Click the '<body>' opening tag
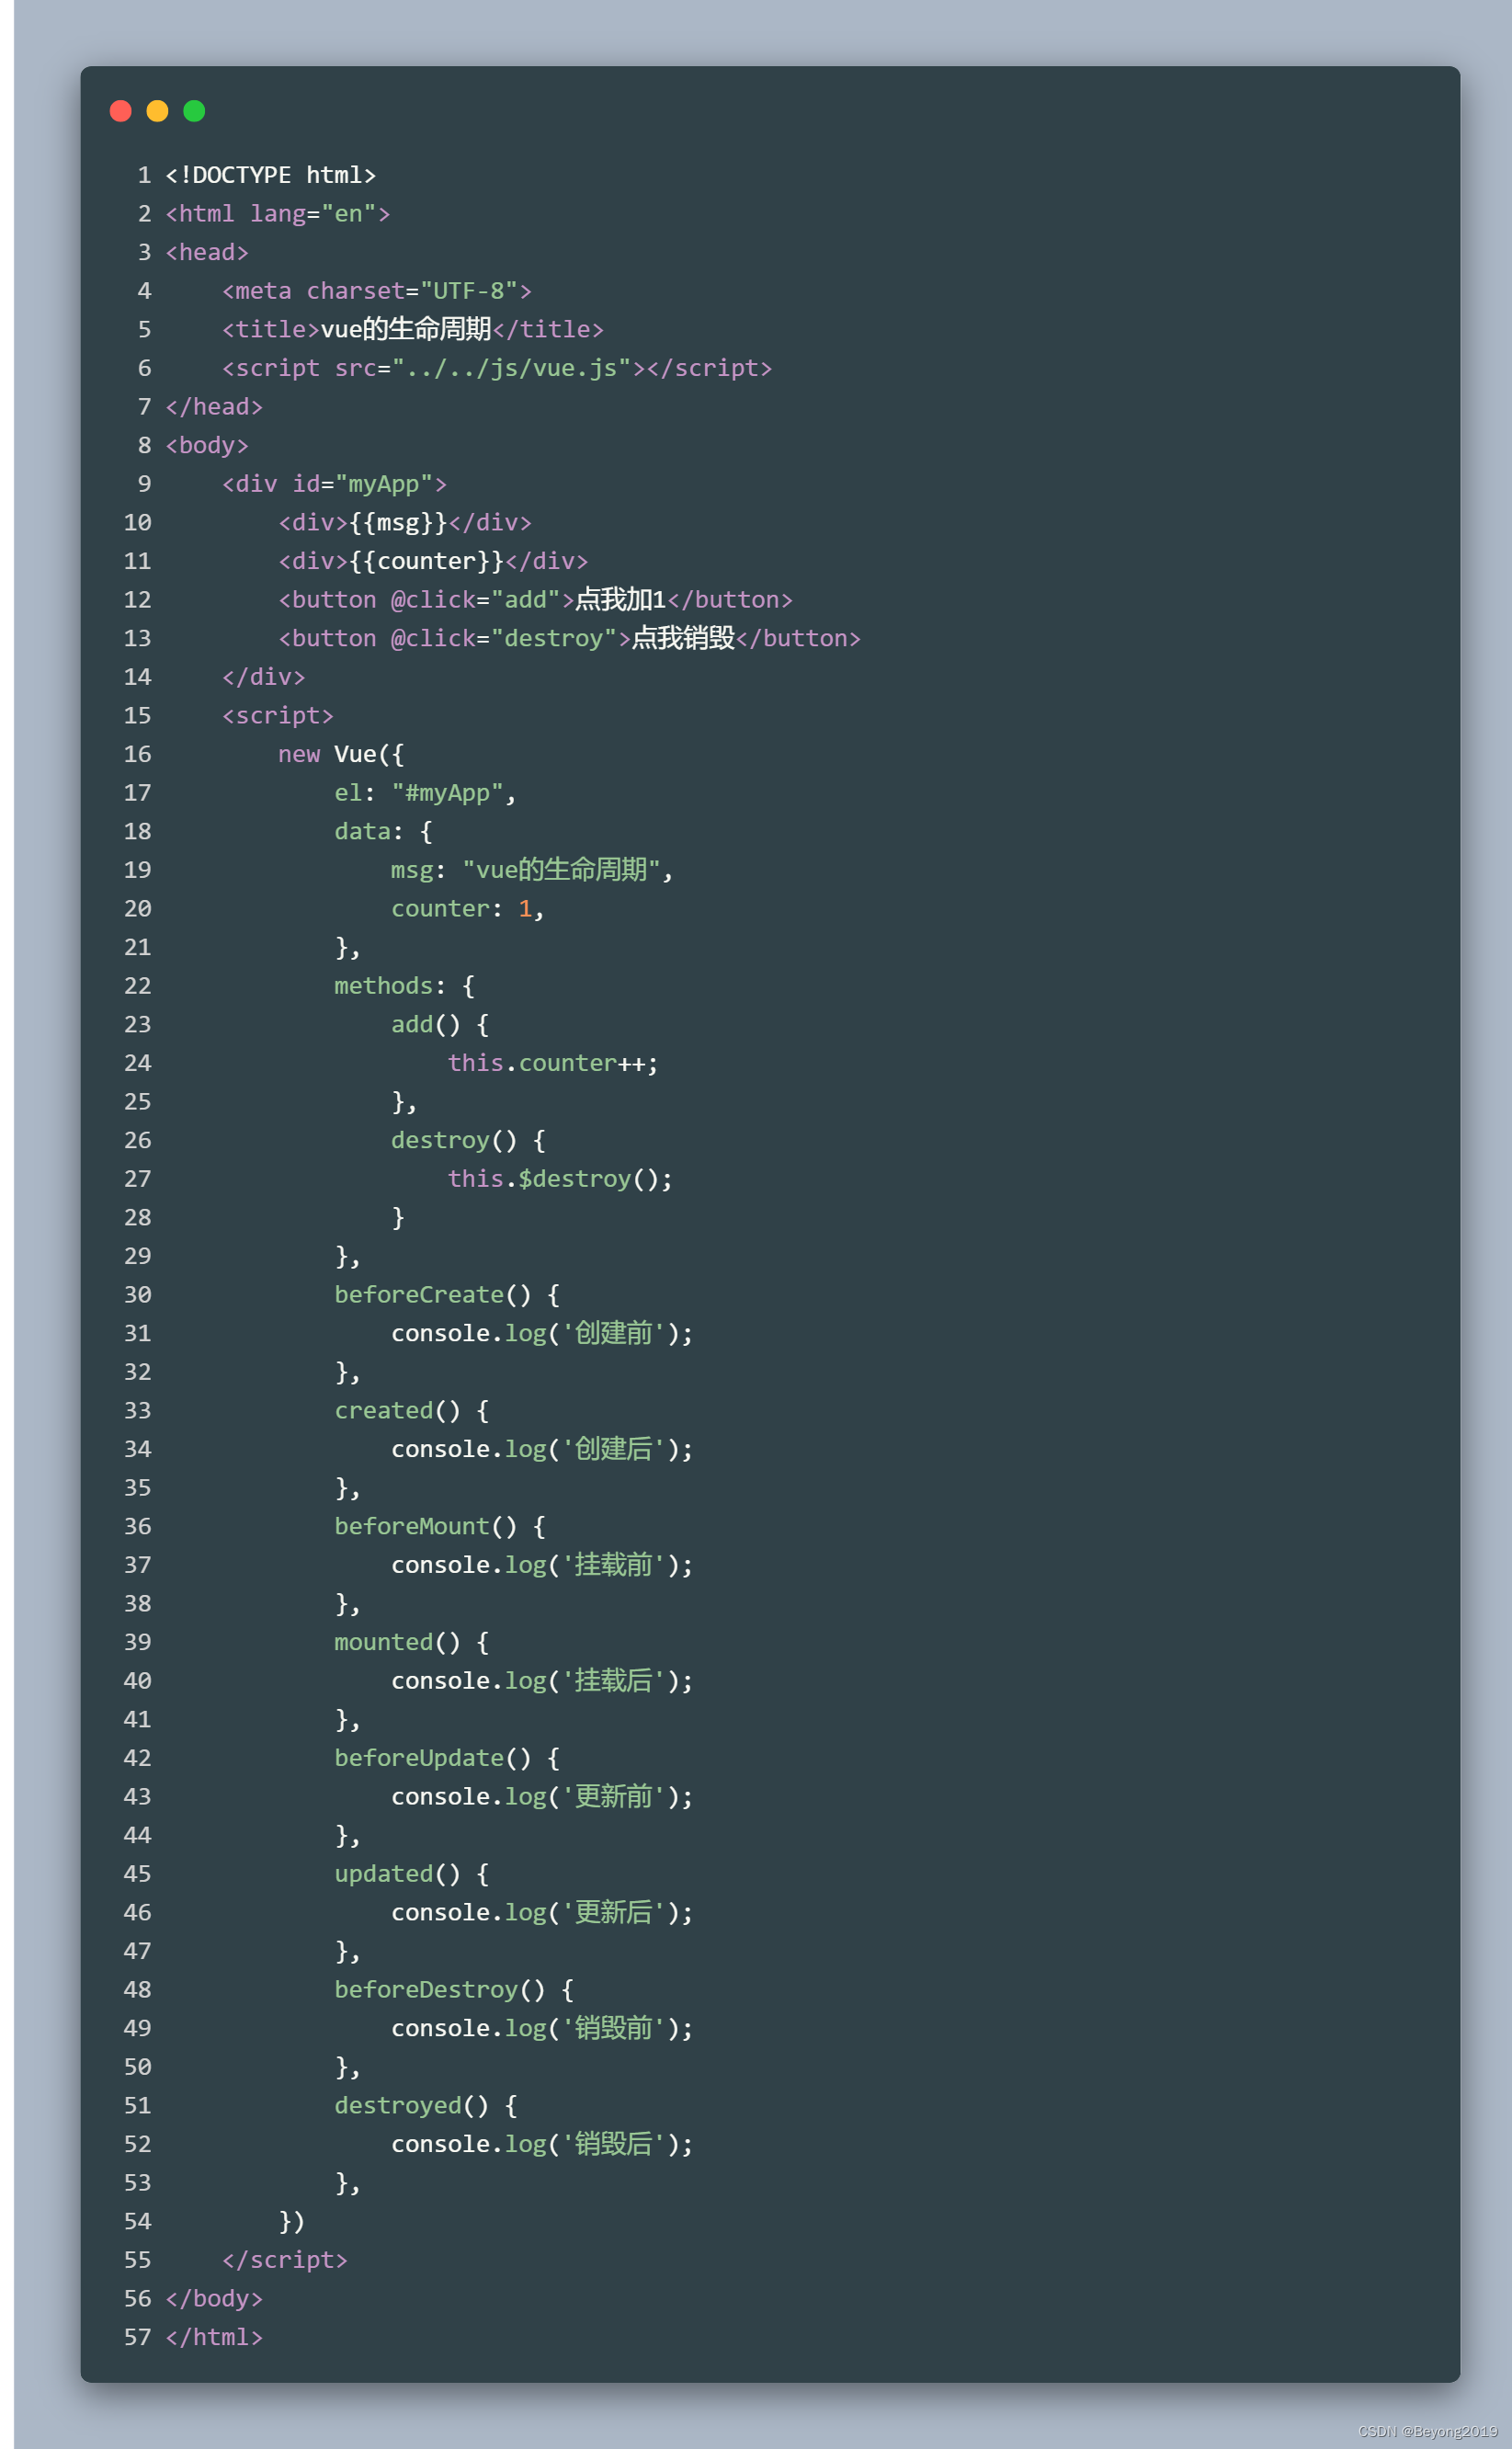Screen dimensions: 1512x2449 (207, 446)
